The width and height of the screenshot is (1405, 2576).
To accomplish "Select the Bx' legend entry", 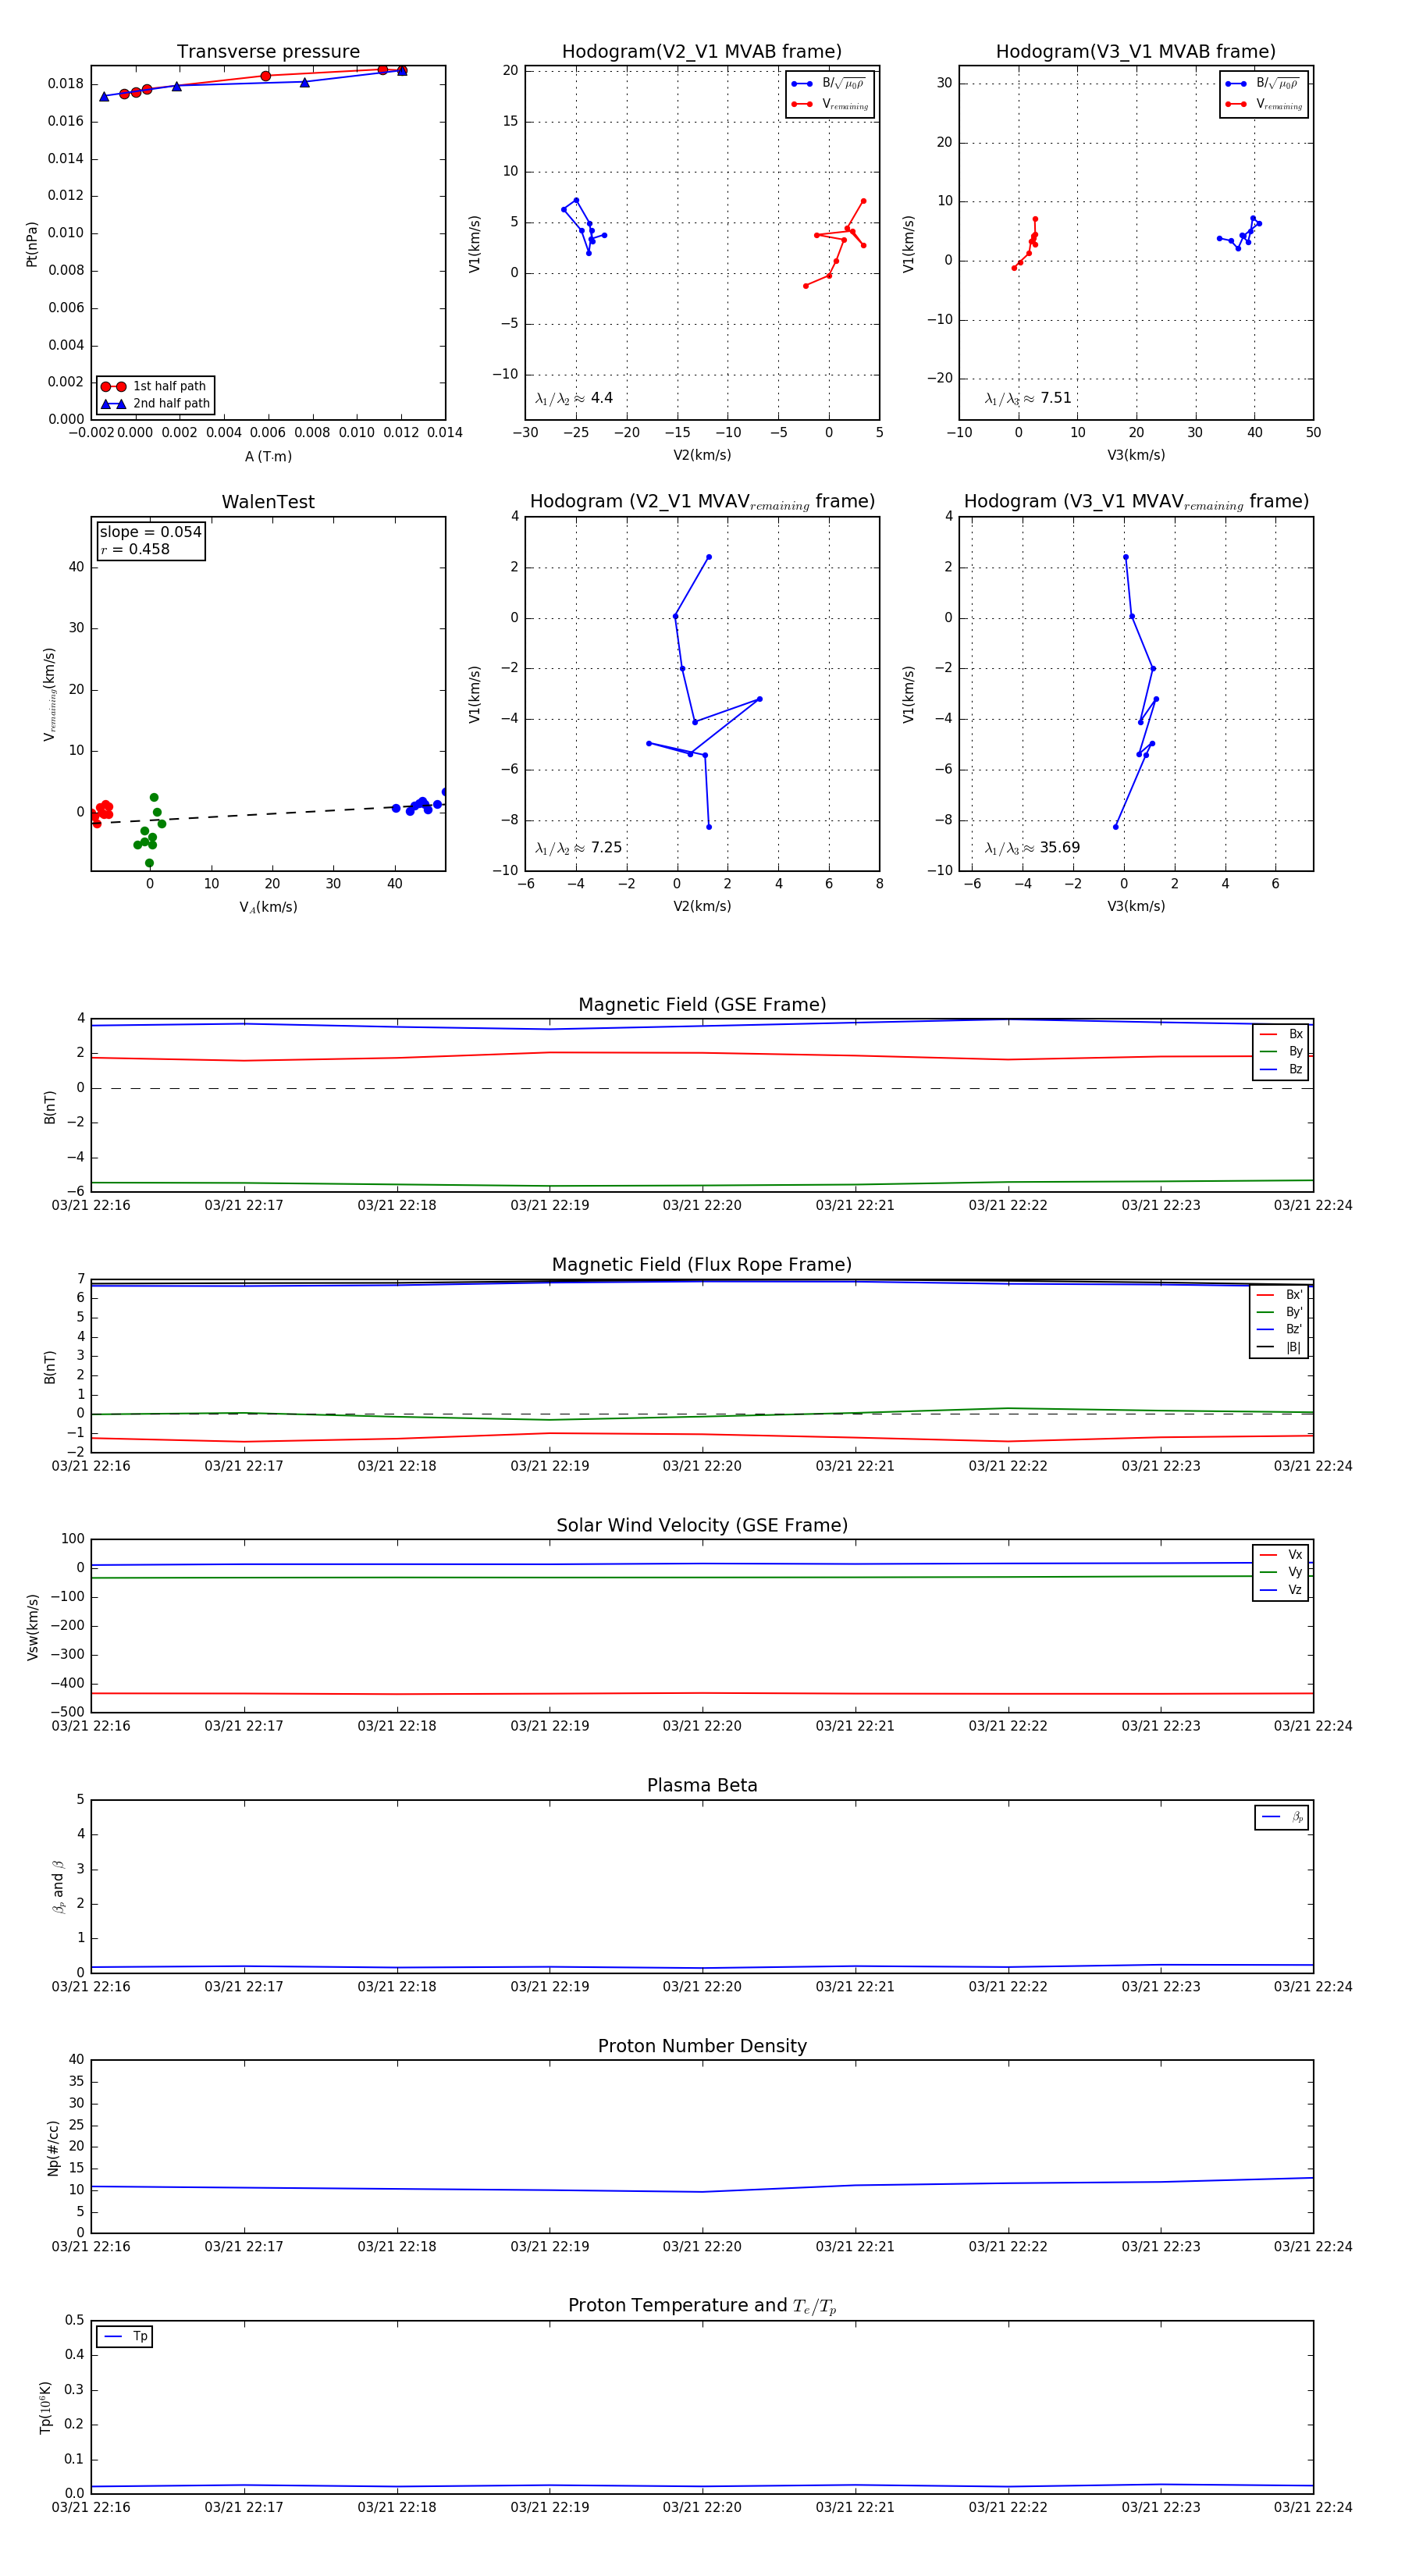I will [x=1279, y=1295].
